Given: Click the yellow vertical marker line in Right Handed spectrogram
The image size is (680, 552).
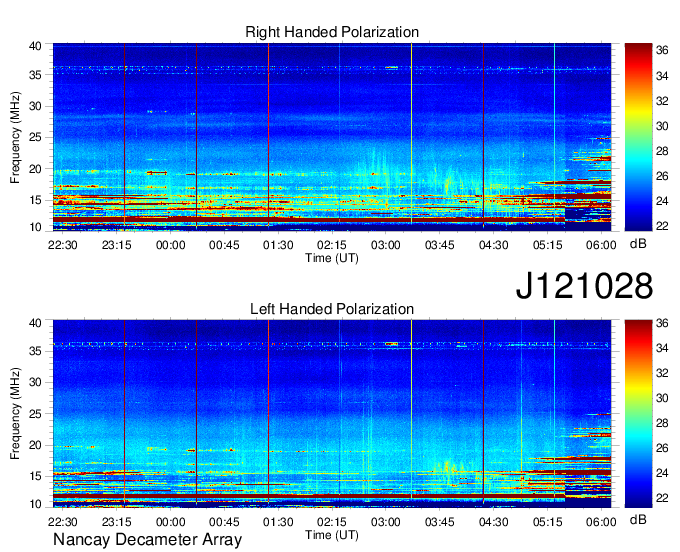Looking at the screenshot, I should tap(411, 134).
